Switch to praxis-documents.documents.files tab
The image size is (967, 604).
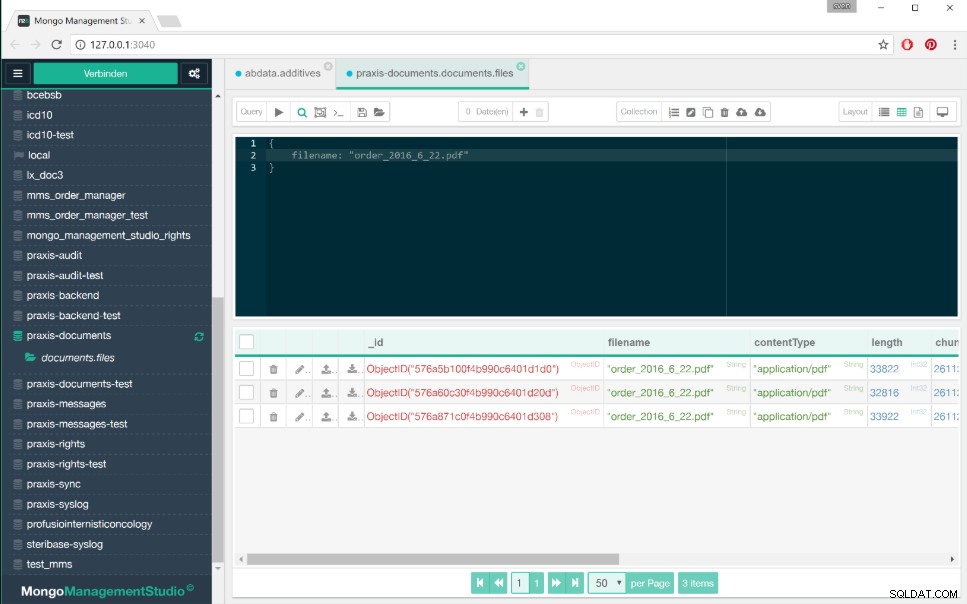[x=434, y=73]
